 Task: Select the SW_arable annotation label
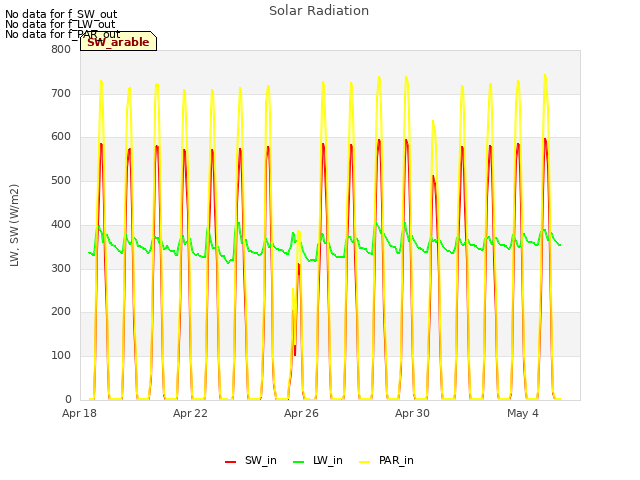pyautogui.click(x=118, y=42)
